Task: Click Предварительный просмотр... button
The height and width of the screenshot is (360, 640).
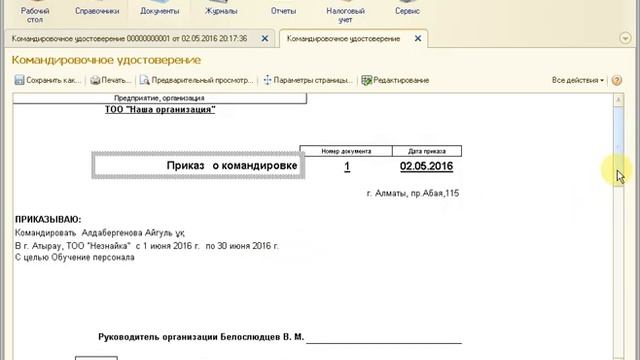Action: [x=196, y=80]
